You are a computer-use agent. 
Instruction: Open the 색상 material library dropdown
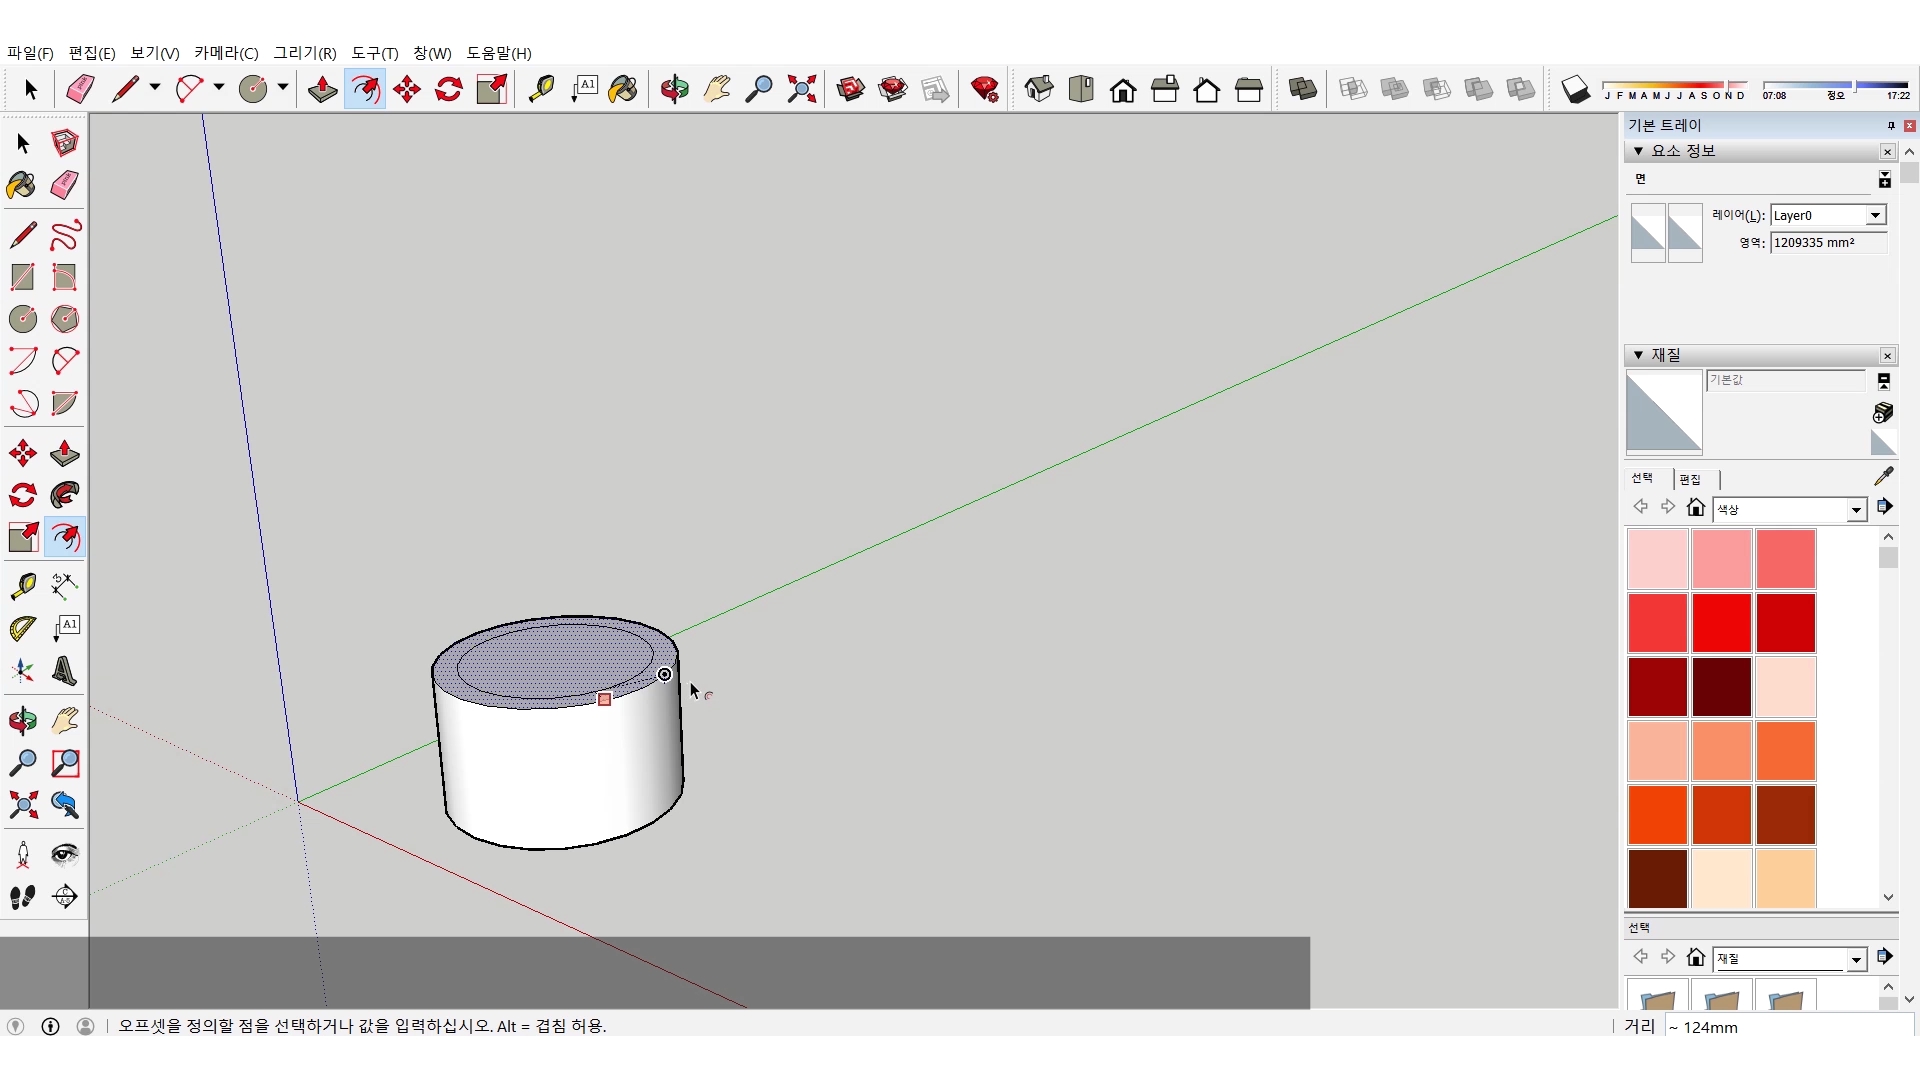(1856, 510)
